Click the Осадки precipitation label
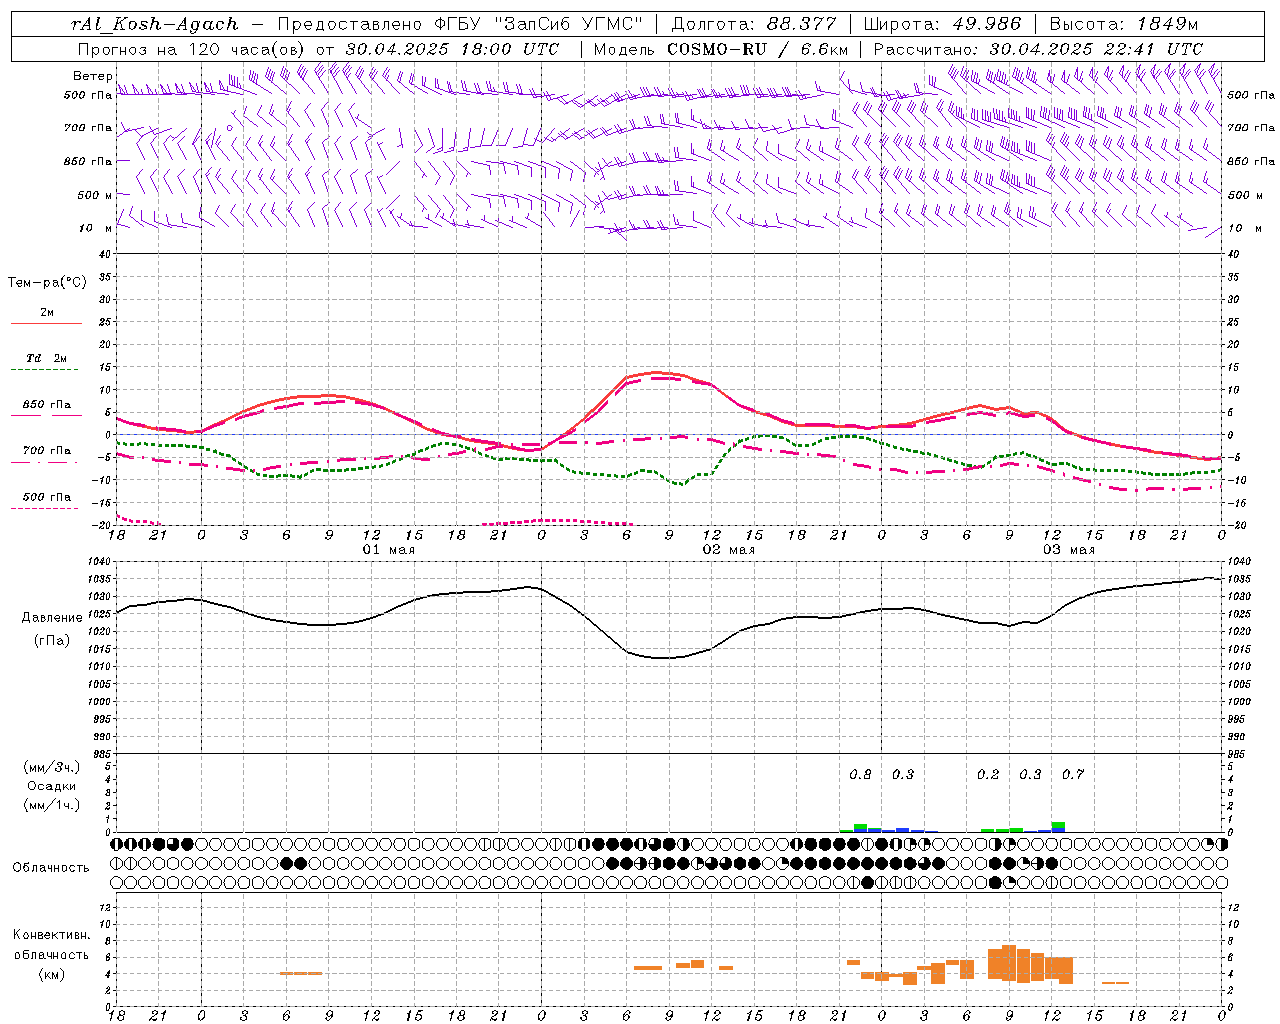 point(52,786)
